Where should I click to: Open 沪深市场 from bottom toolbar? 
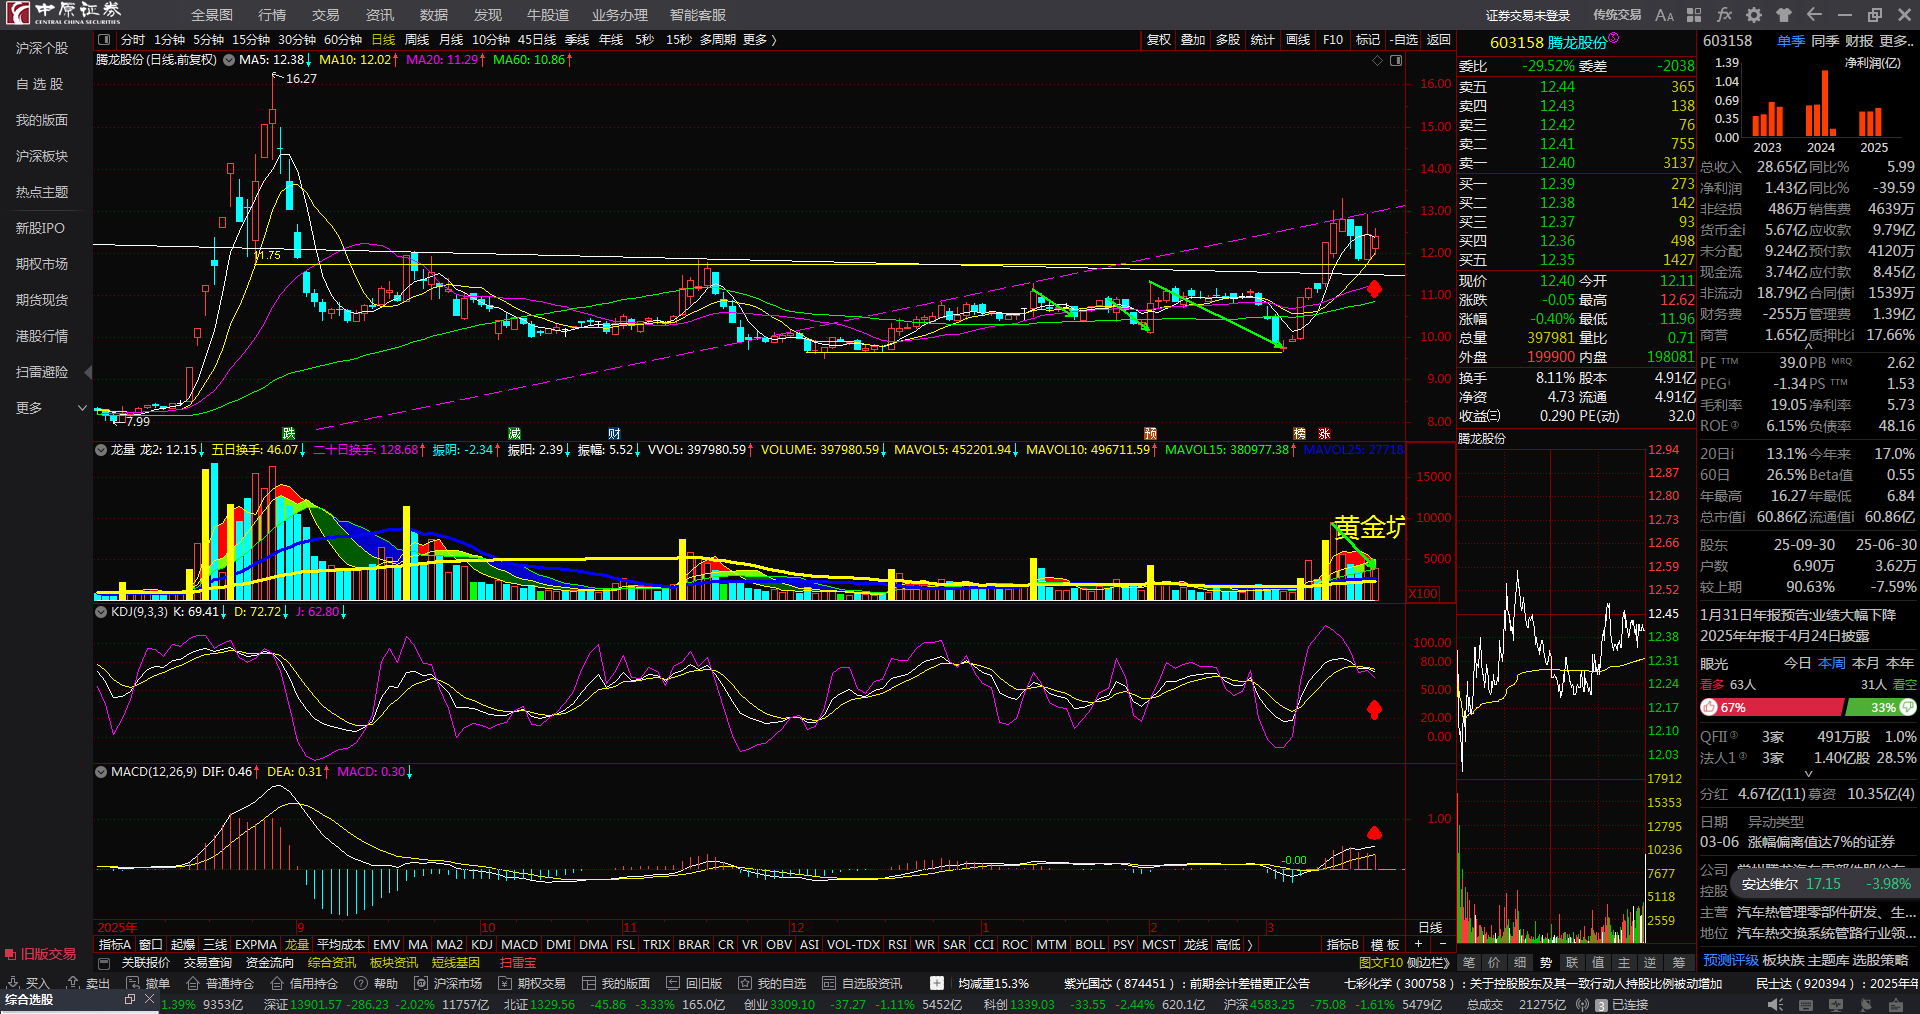click(x=449, y=983)
